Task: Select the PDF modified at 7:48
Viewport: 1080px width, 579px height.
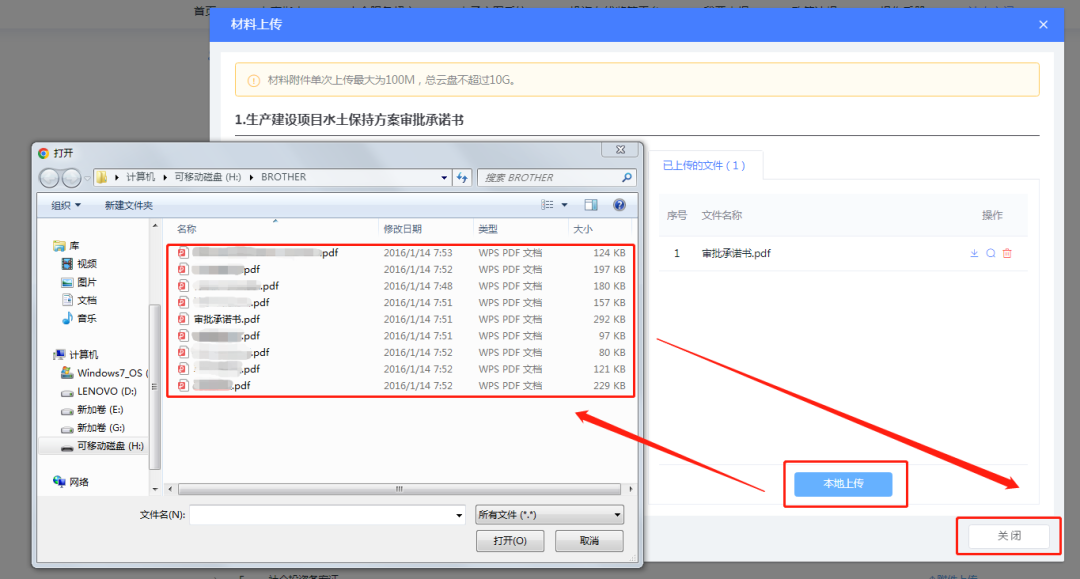Action: [401, 286]
